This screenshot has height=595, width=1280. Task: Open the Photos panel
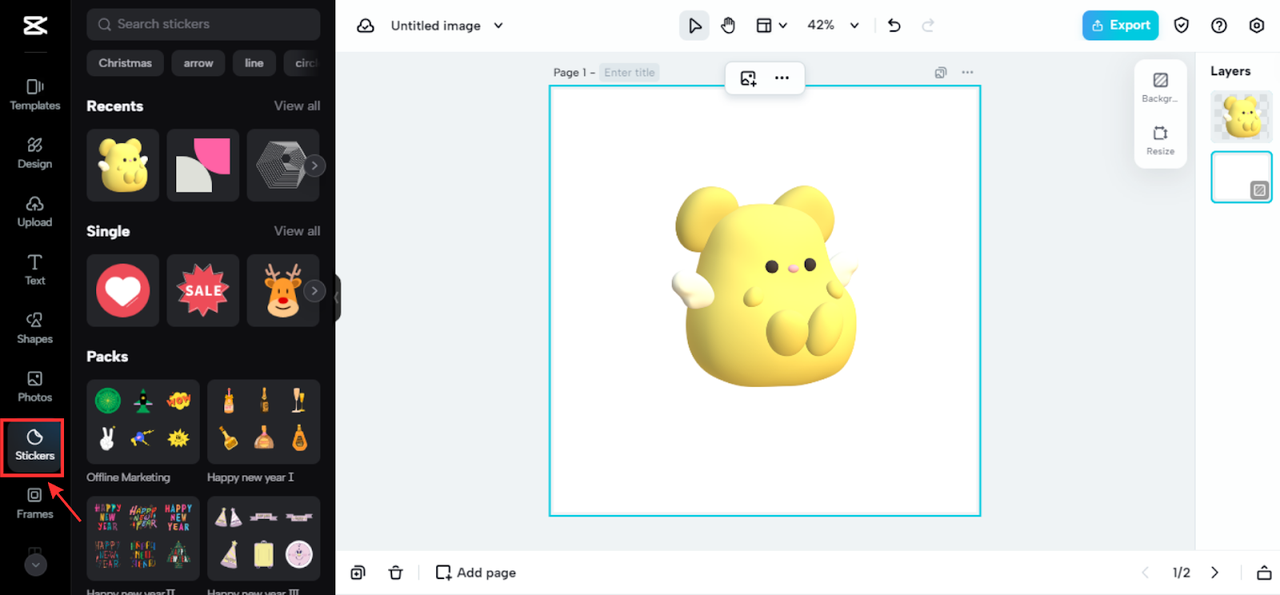point(35,386)
